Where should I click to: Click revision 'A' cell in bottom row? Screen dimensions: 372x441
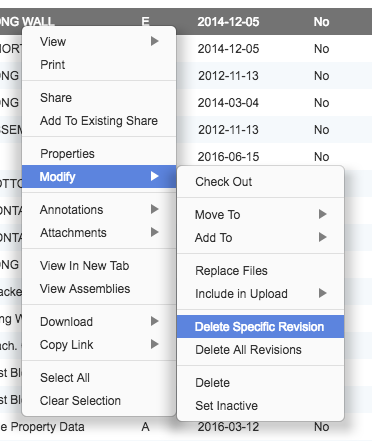[145, 427]
